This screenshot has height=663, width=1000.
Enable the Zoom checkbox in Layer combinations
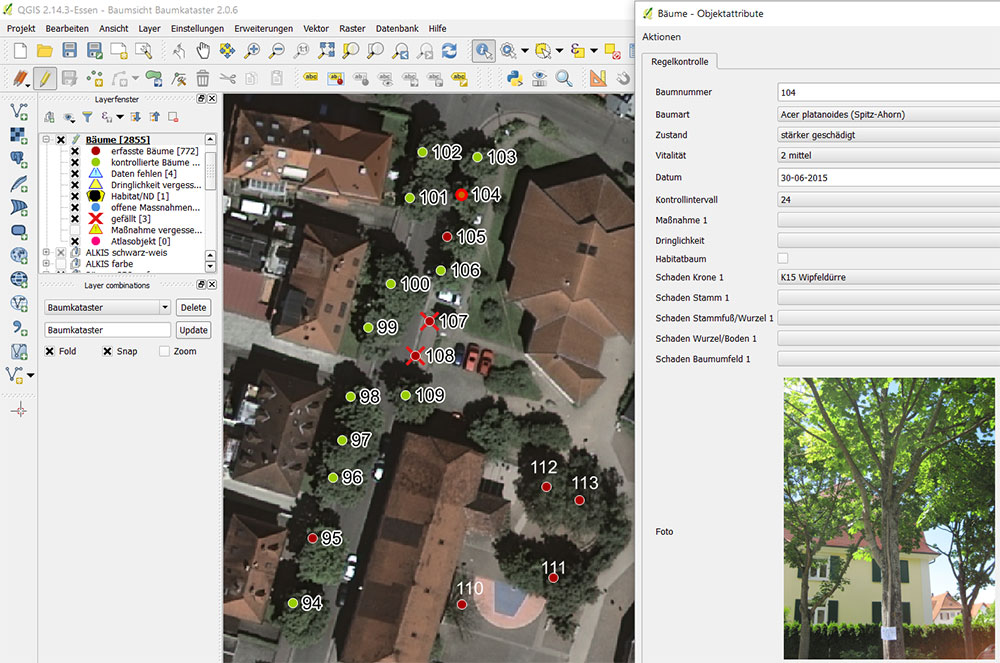165,352
